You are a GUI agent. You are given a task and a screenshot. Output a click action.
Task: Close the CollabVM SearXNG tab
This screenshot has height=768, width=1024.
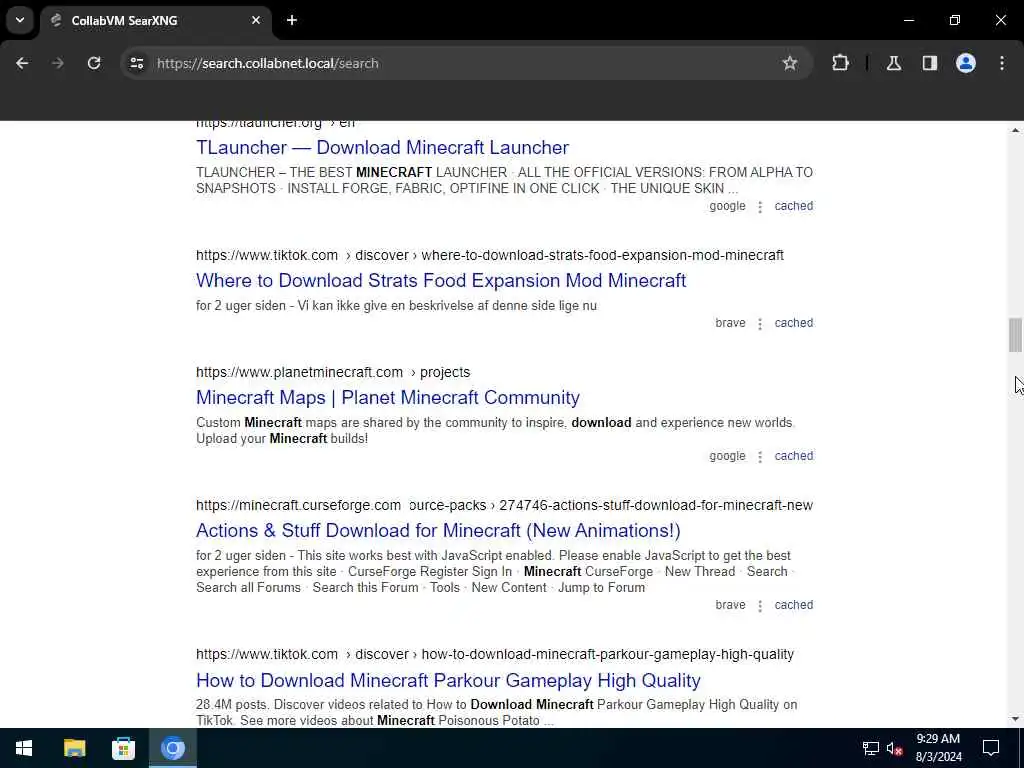[x=256, y=20]
